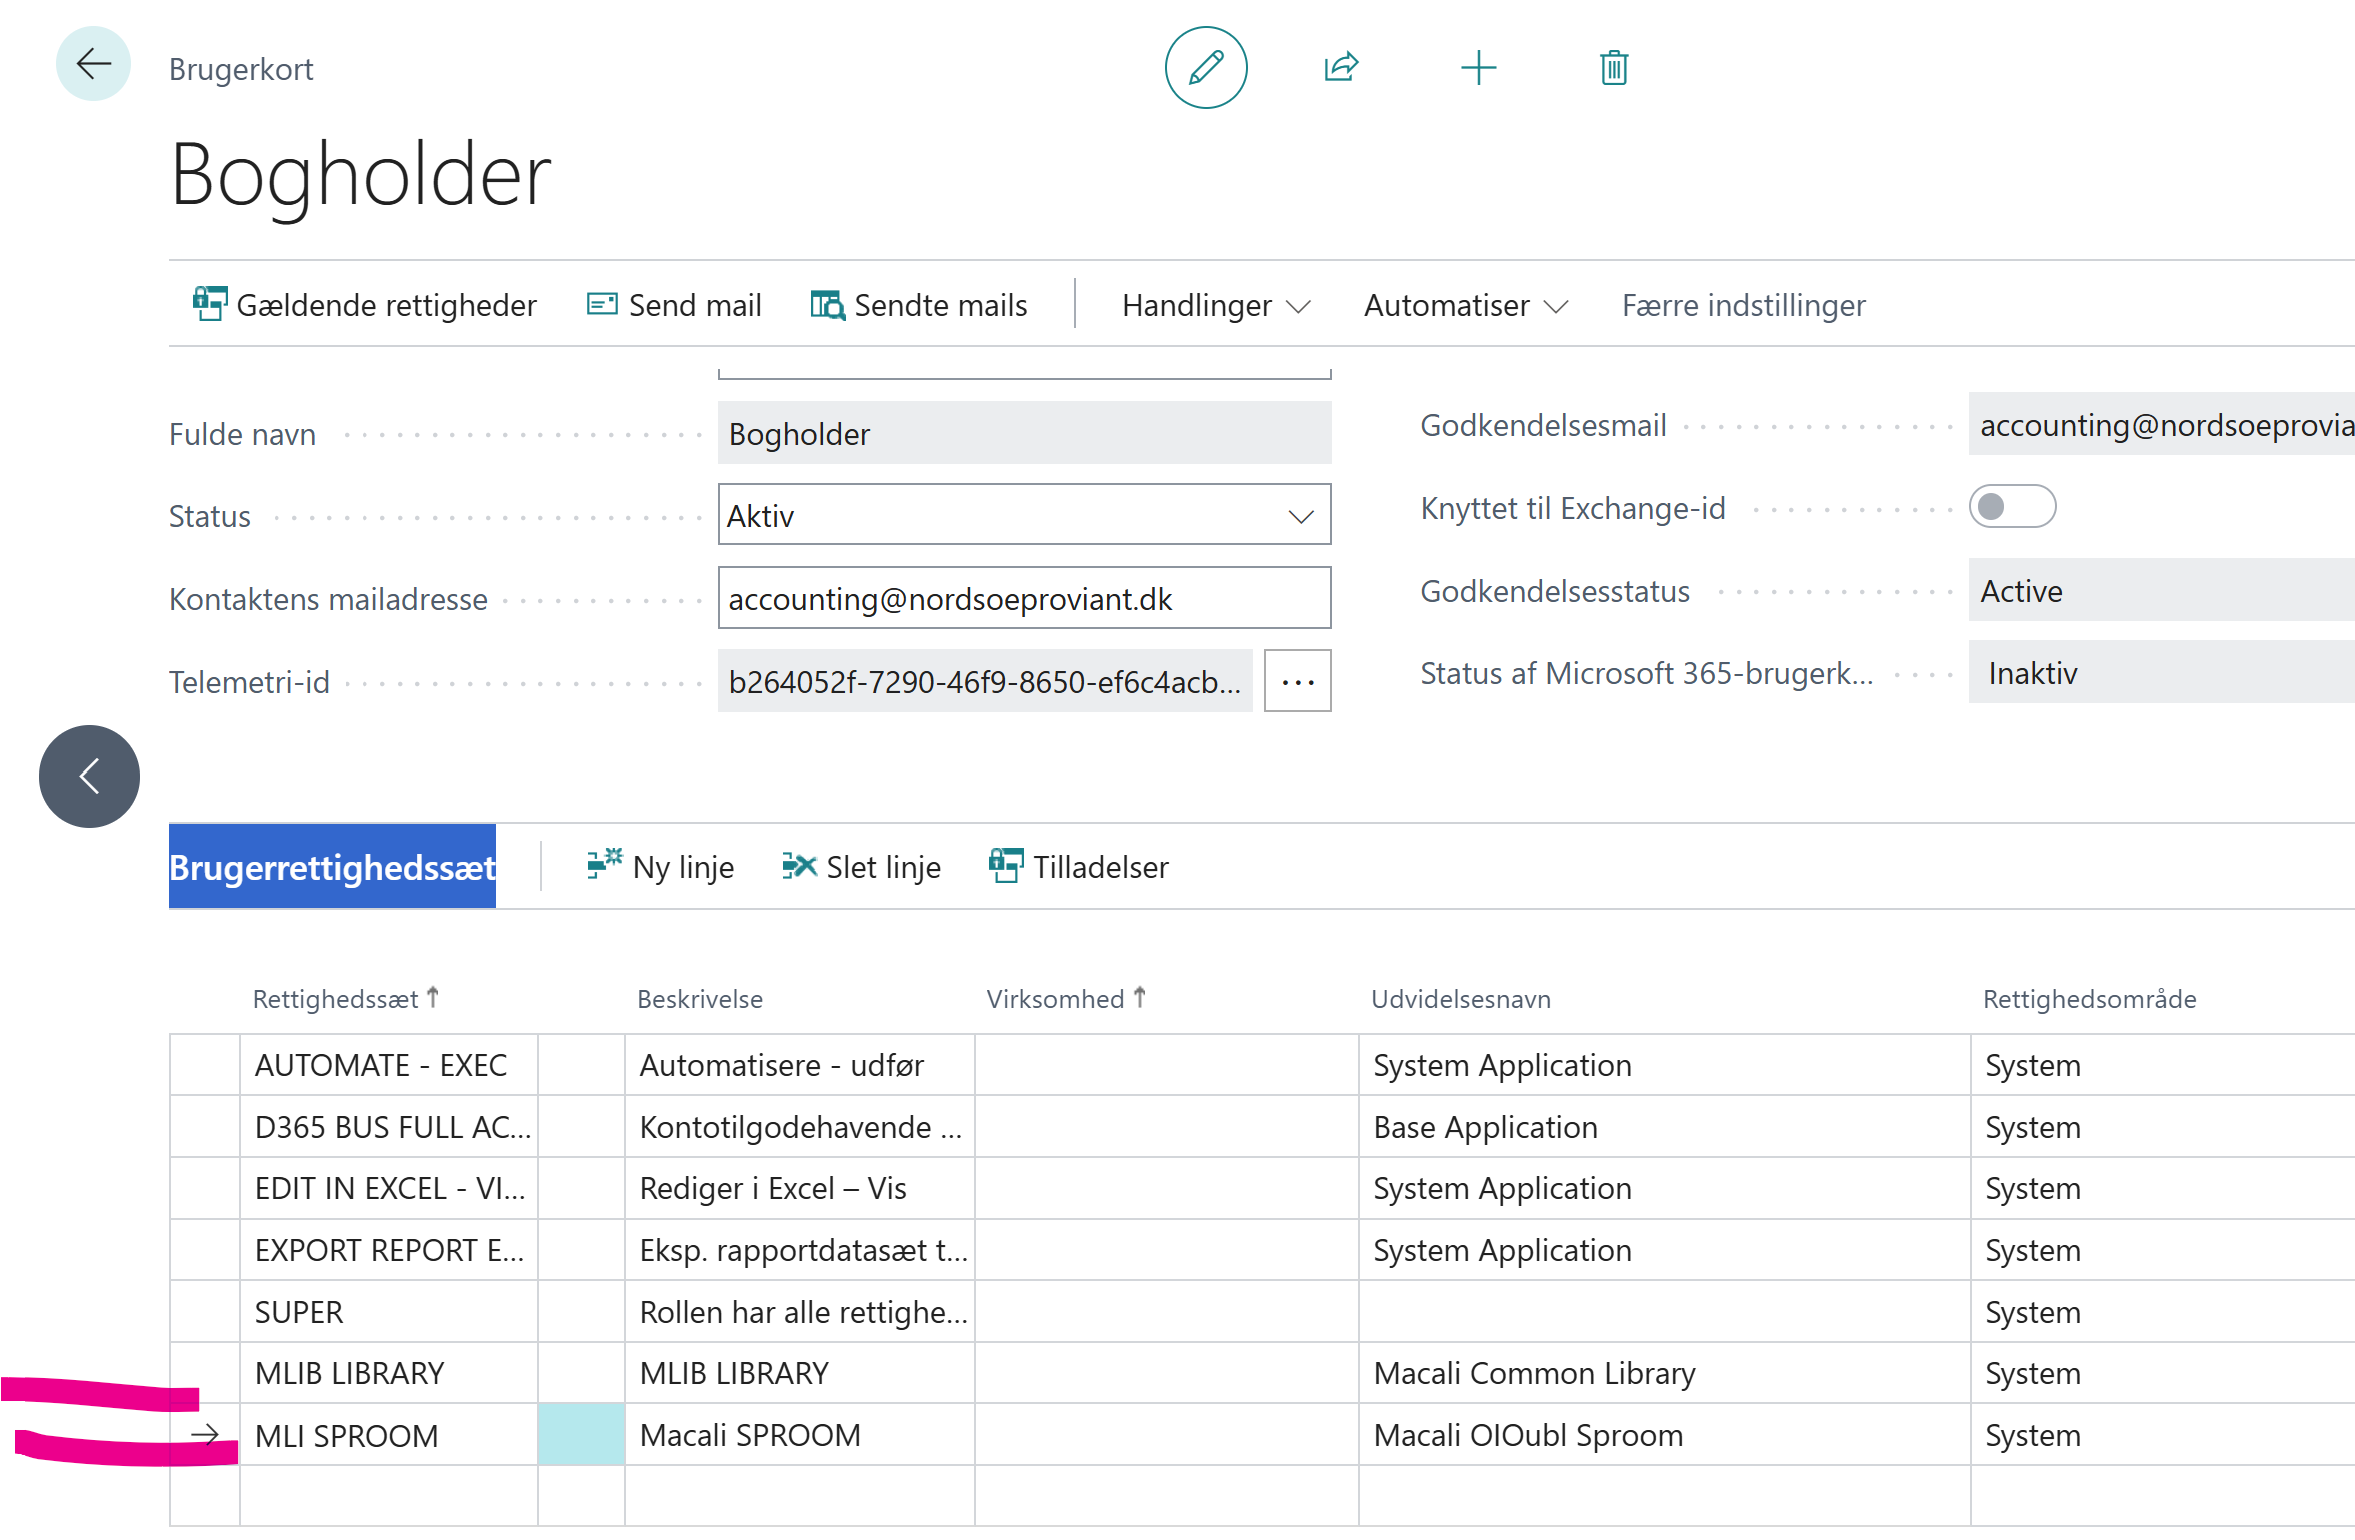Click the pencil edit icon

point(1205,68)
